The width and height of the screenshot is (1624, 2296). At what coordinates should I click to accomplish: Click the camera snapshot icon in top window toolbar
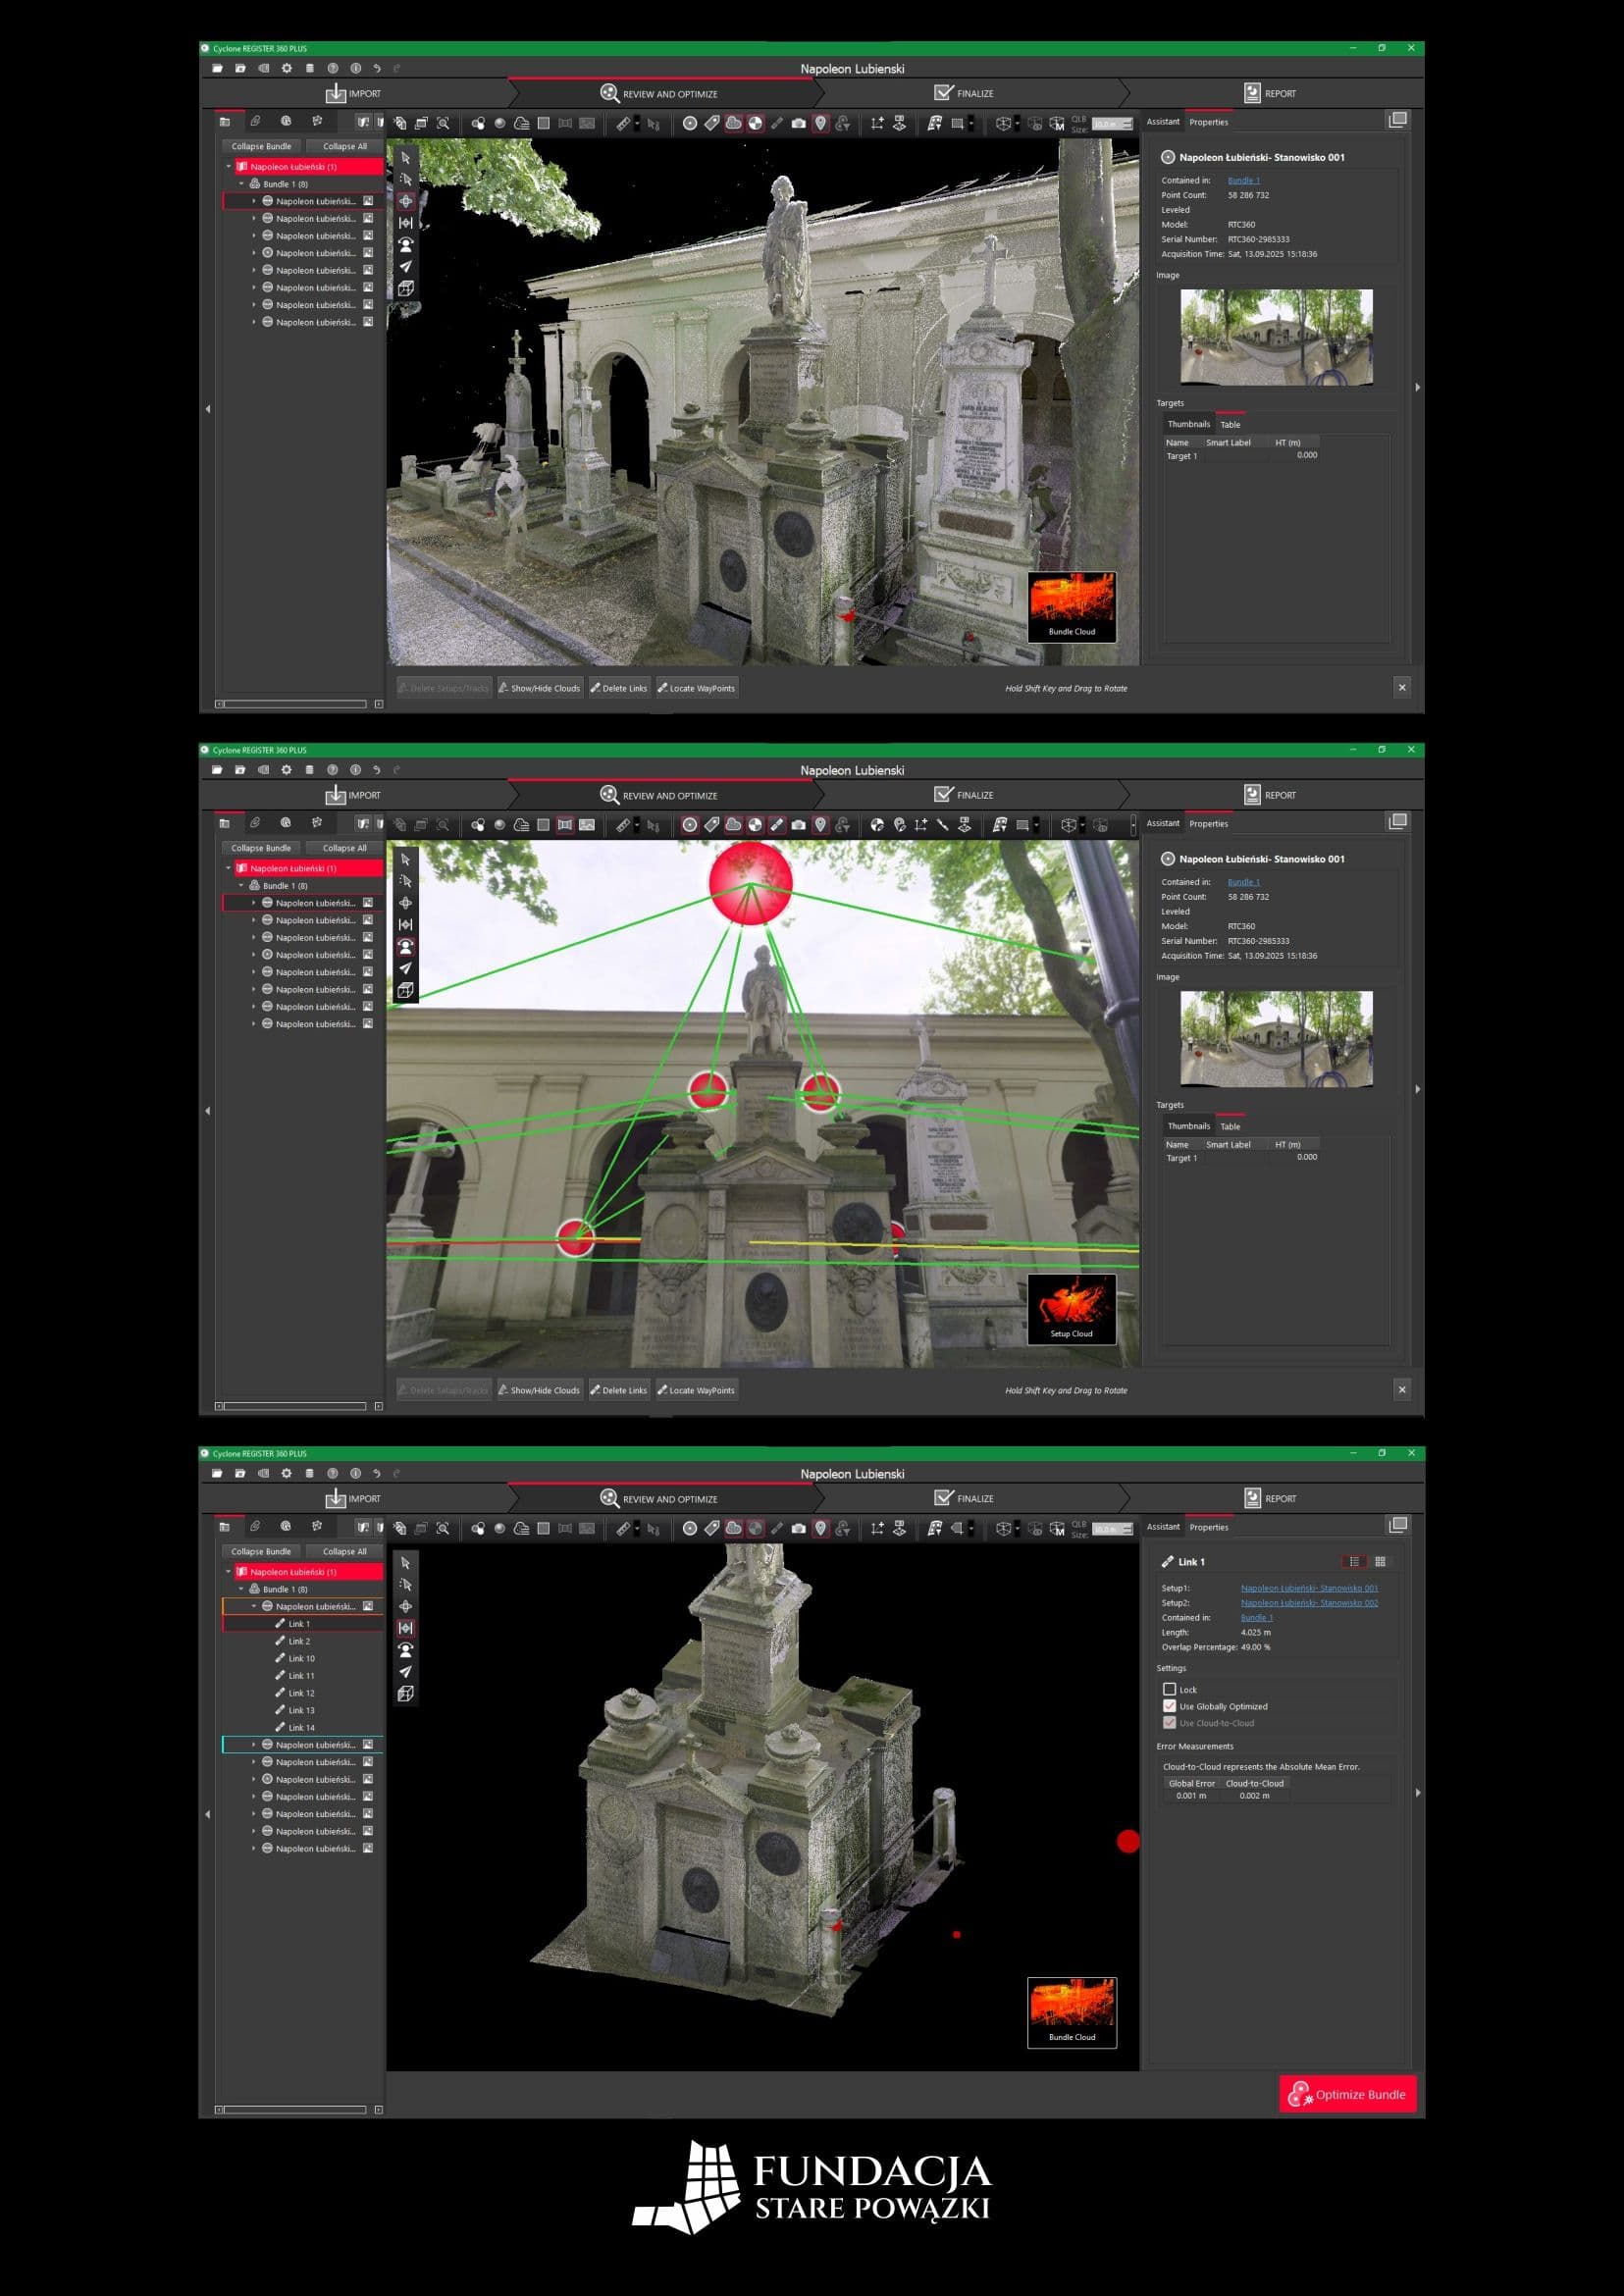coord(798,123)
